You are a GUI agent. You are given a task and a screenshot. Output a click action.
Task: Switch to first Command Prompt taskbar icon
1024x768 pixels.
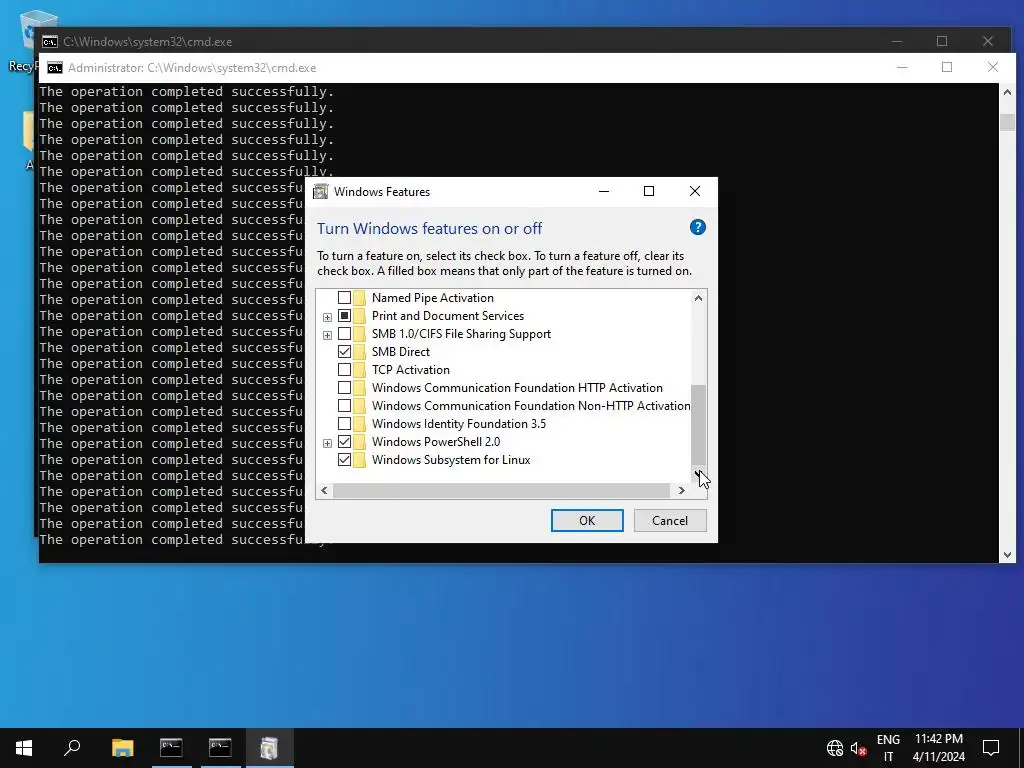pyautogui.click(x=171, y=748)
